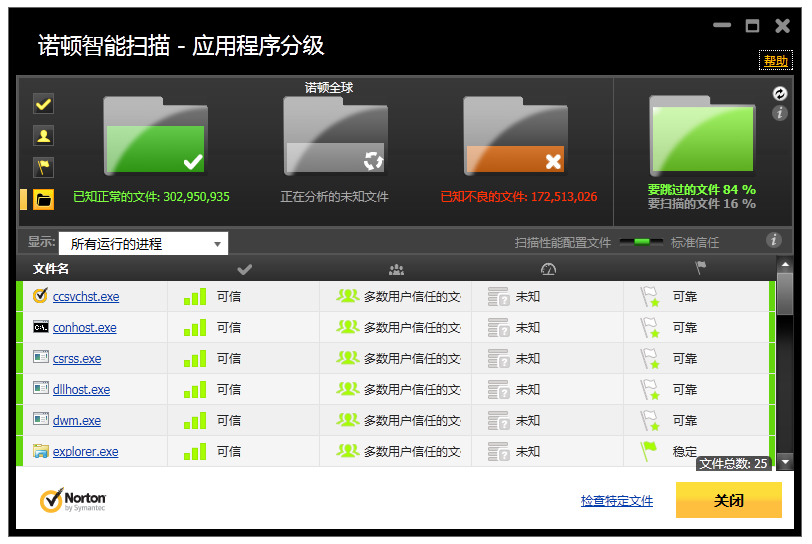Click the Norton icon beside ccsvchst.exe

click(x=40, y=295)
